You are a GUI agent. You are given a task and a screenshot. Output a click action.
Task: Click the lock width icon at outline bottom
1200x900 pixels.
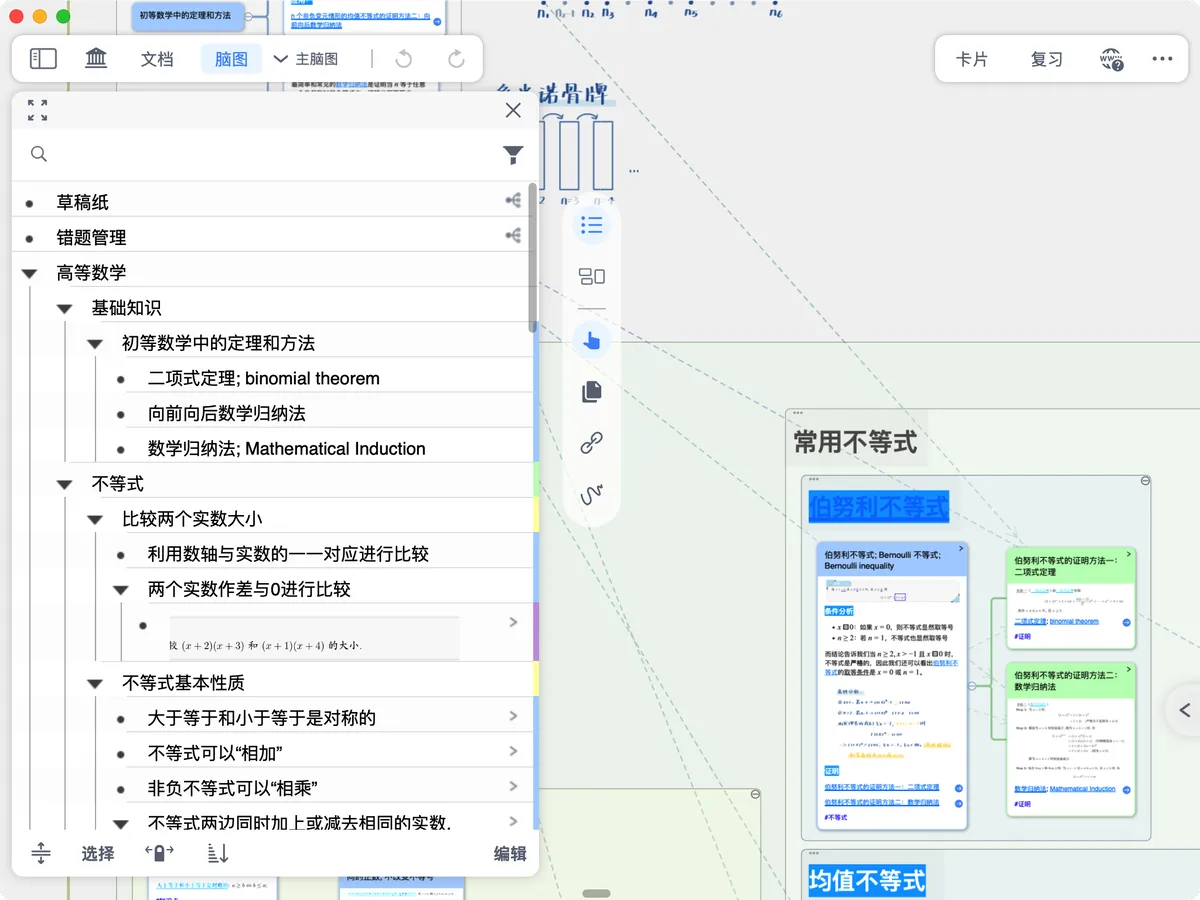tap(159, 853)
